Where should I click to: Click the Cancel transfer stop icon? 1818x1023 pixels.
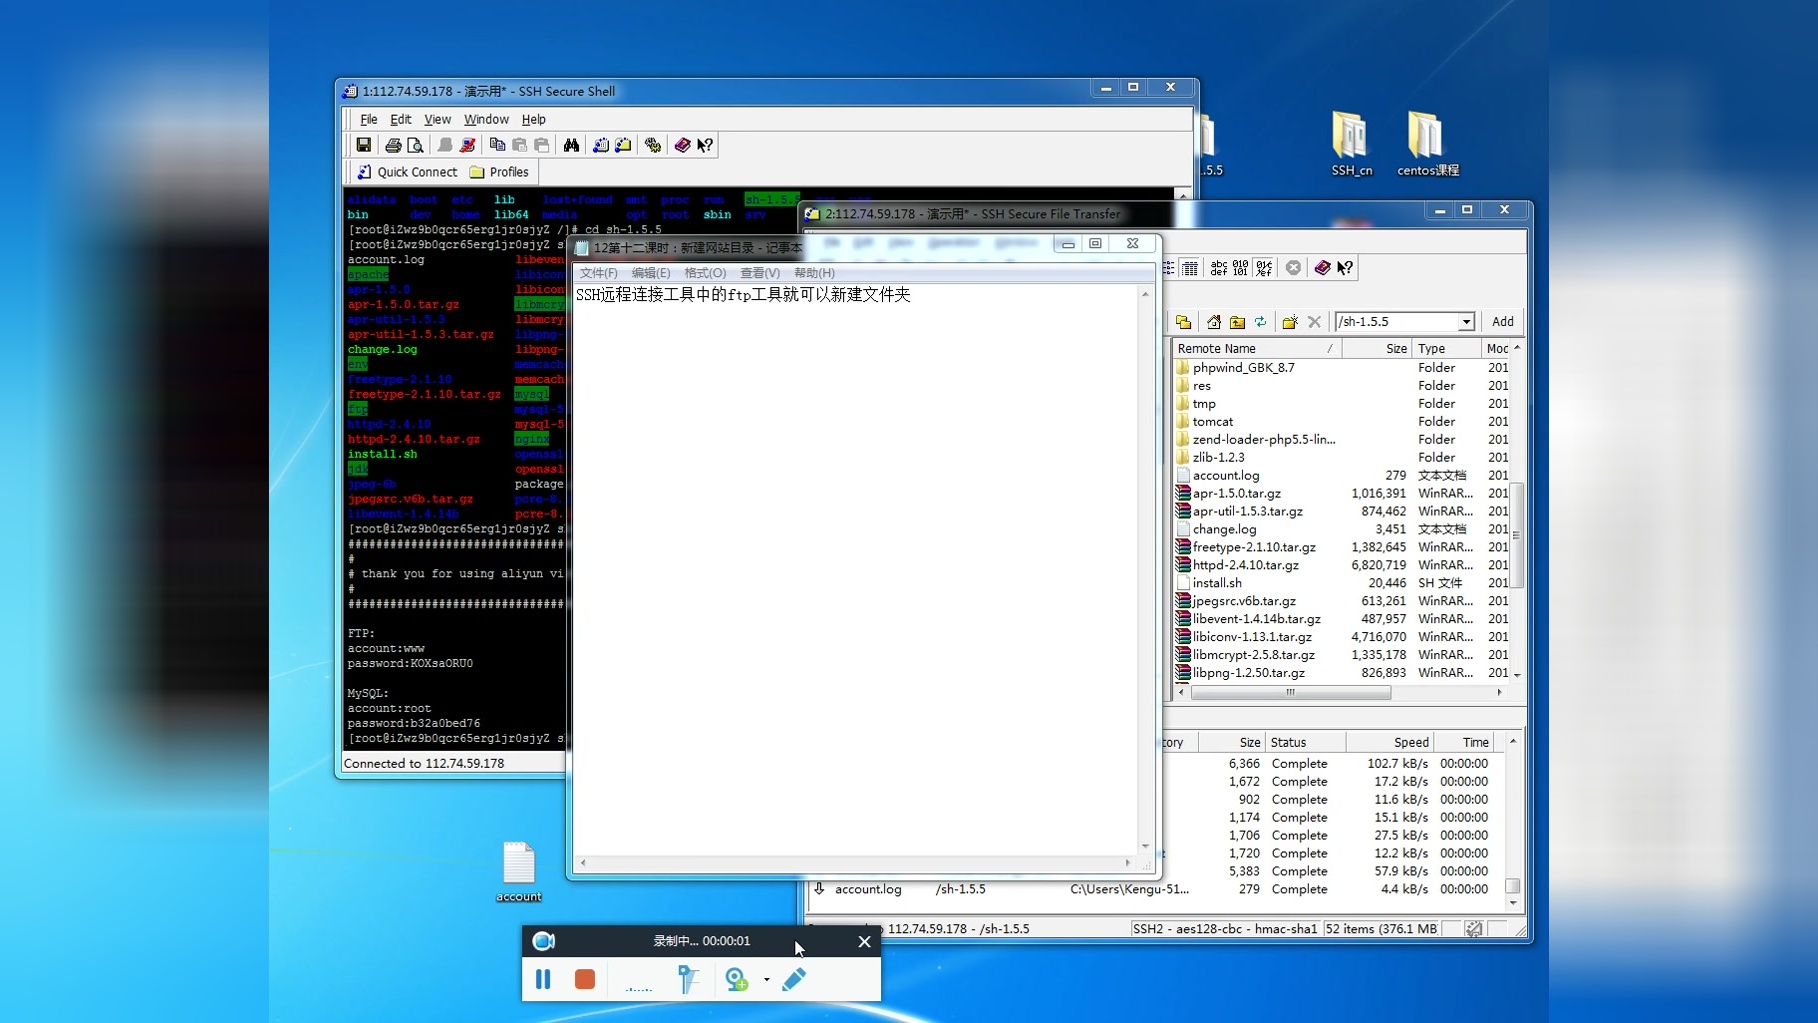tap(1293, 268)
